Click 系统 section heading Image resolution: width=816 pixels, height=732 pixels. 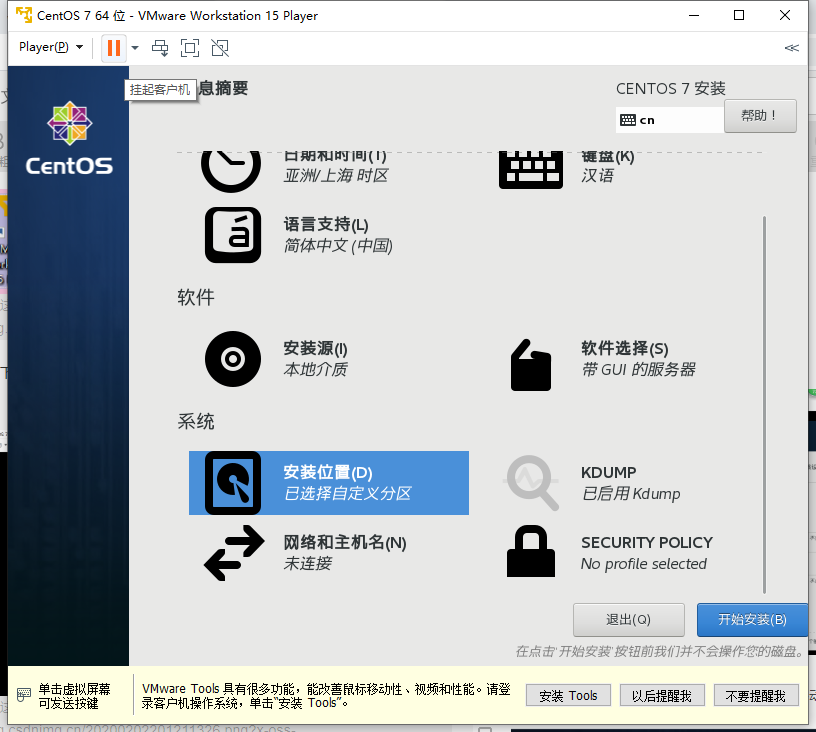[x=196, y=421]
